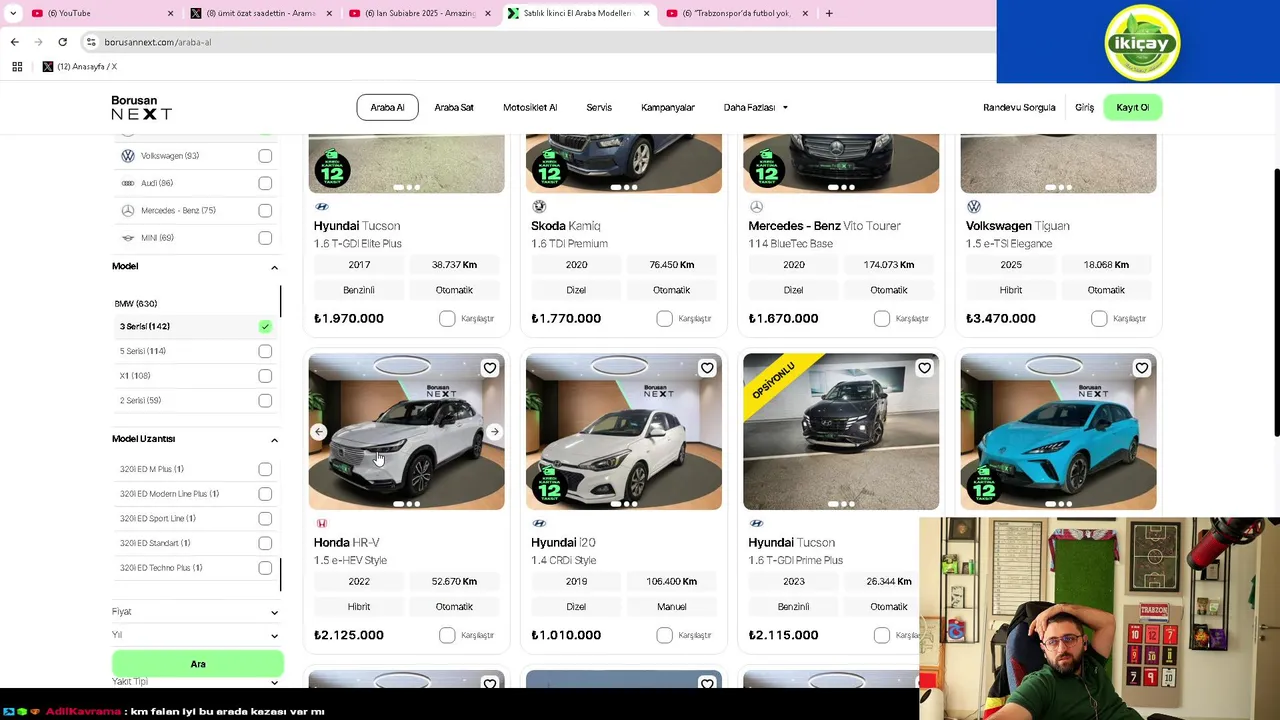The width and height of the screenshot is (1280, 720).
Task: Expand the Fiyat filter section
Action: (274, 612)
